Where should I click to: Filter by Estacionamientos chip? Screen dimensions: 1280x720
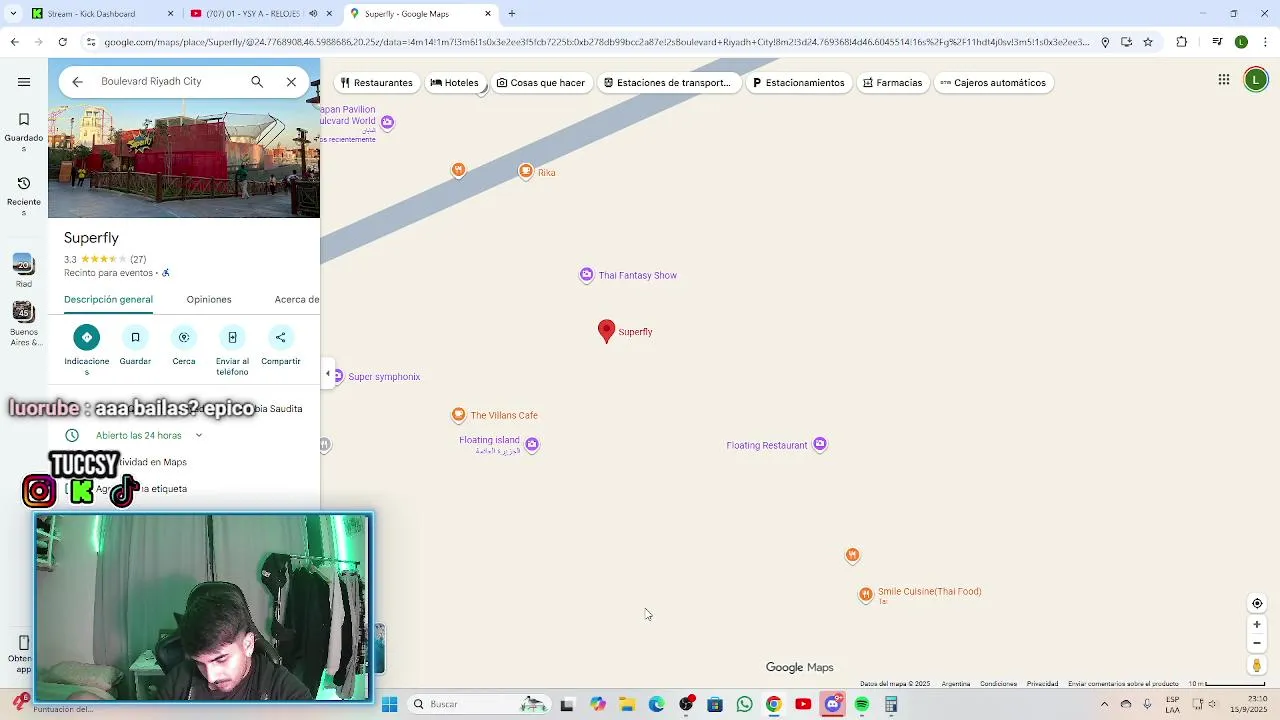click(798, 83)
